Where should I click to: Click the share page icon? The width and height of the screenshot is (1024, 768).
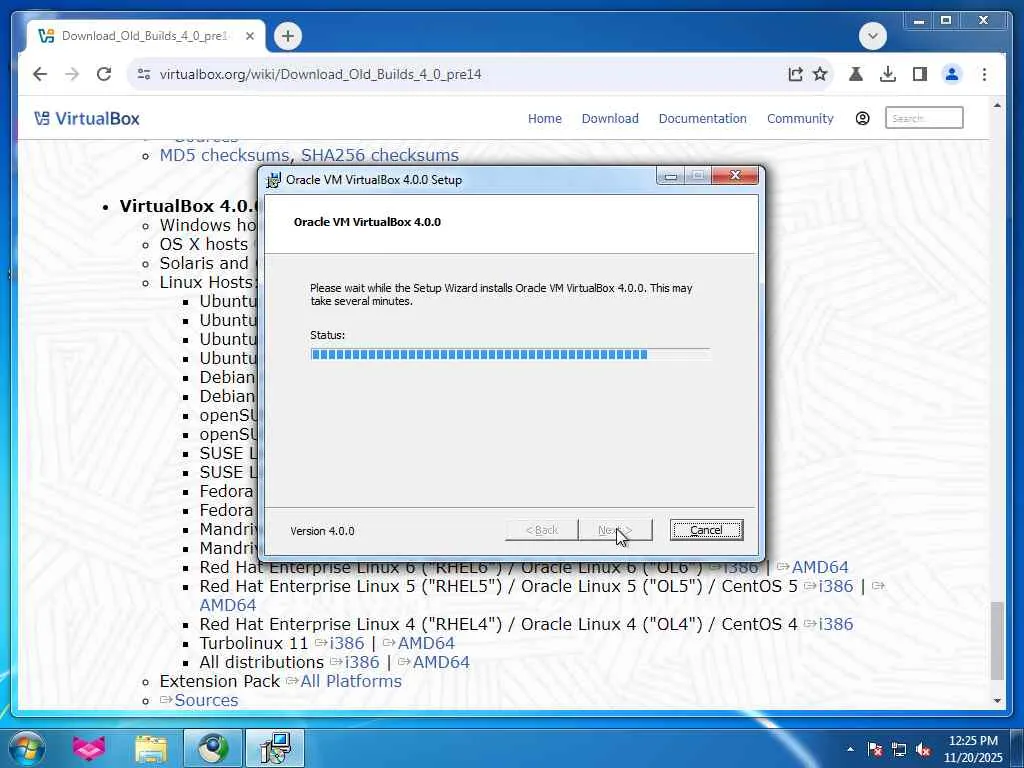point(795,74)
